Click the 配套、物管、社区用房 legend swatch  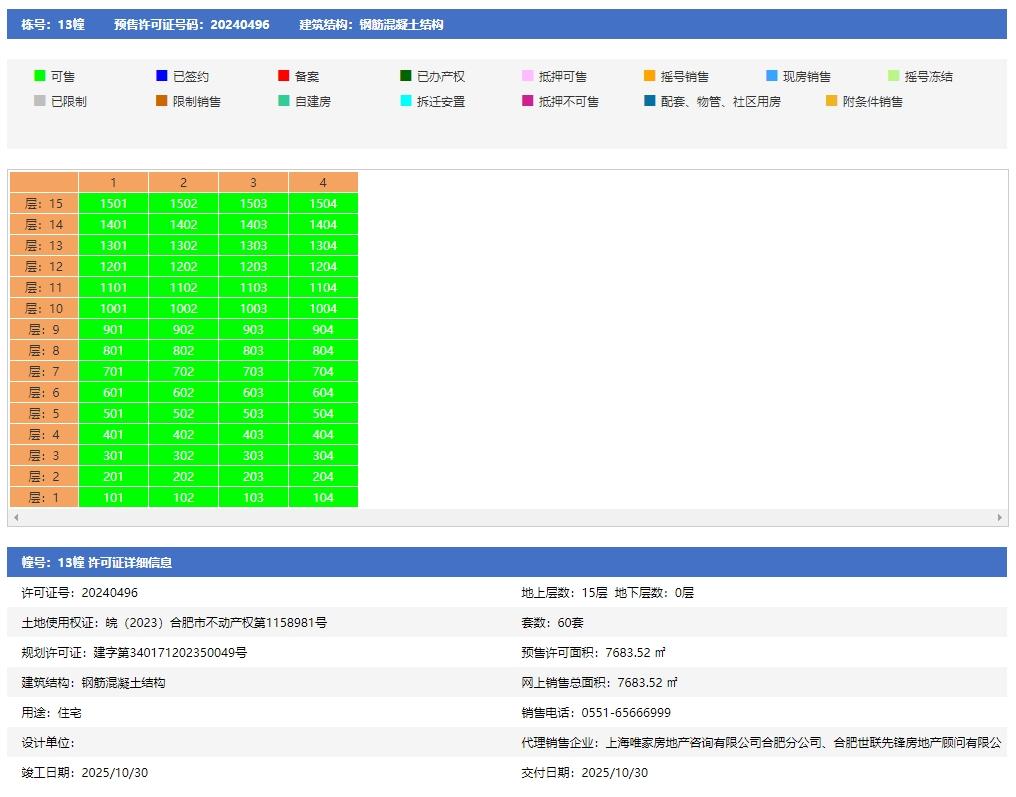pos(649,100)
